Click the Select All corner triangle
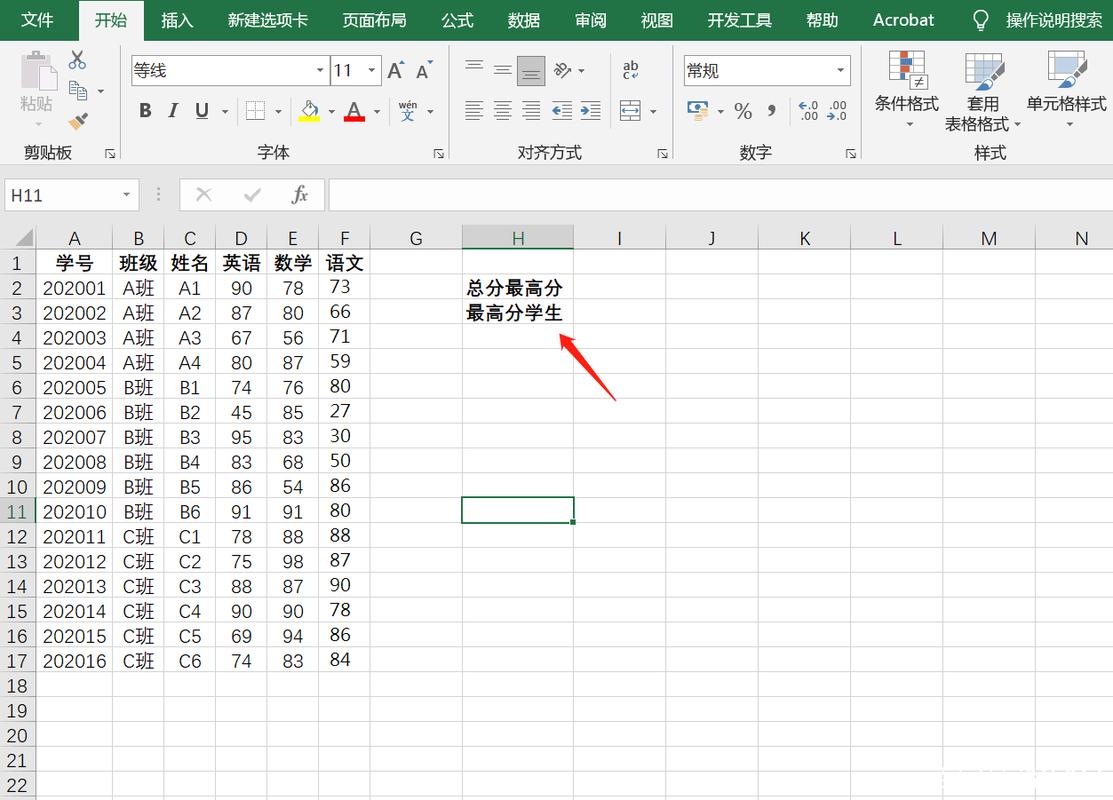The image size is (1113, 800). point(23,237)
